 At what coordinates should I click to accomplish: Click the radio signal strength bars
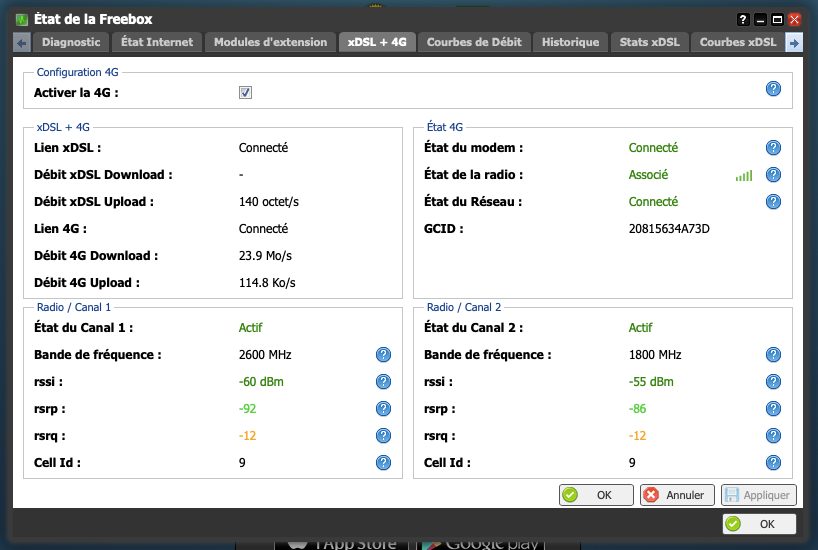(x=744, y=176)
